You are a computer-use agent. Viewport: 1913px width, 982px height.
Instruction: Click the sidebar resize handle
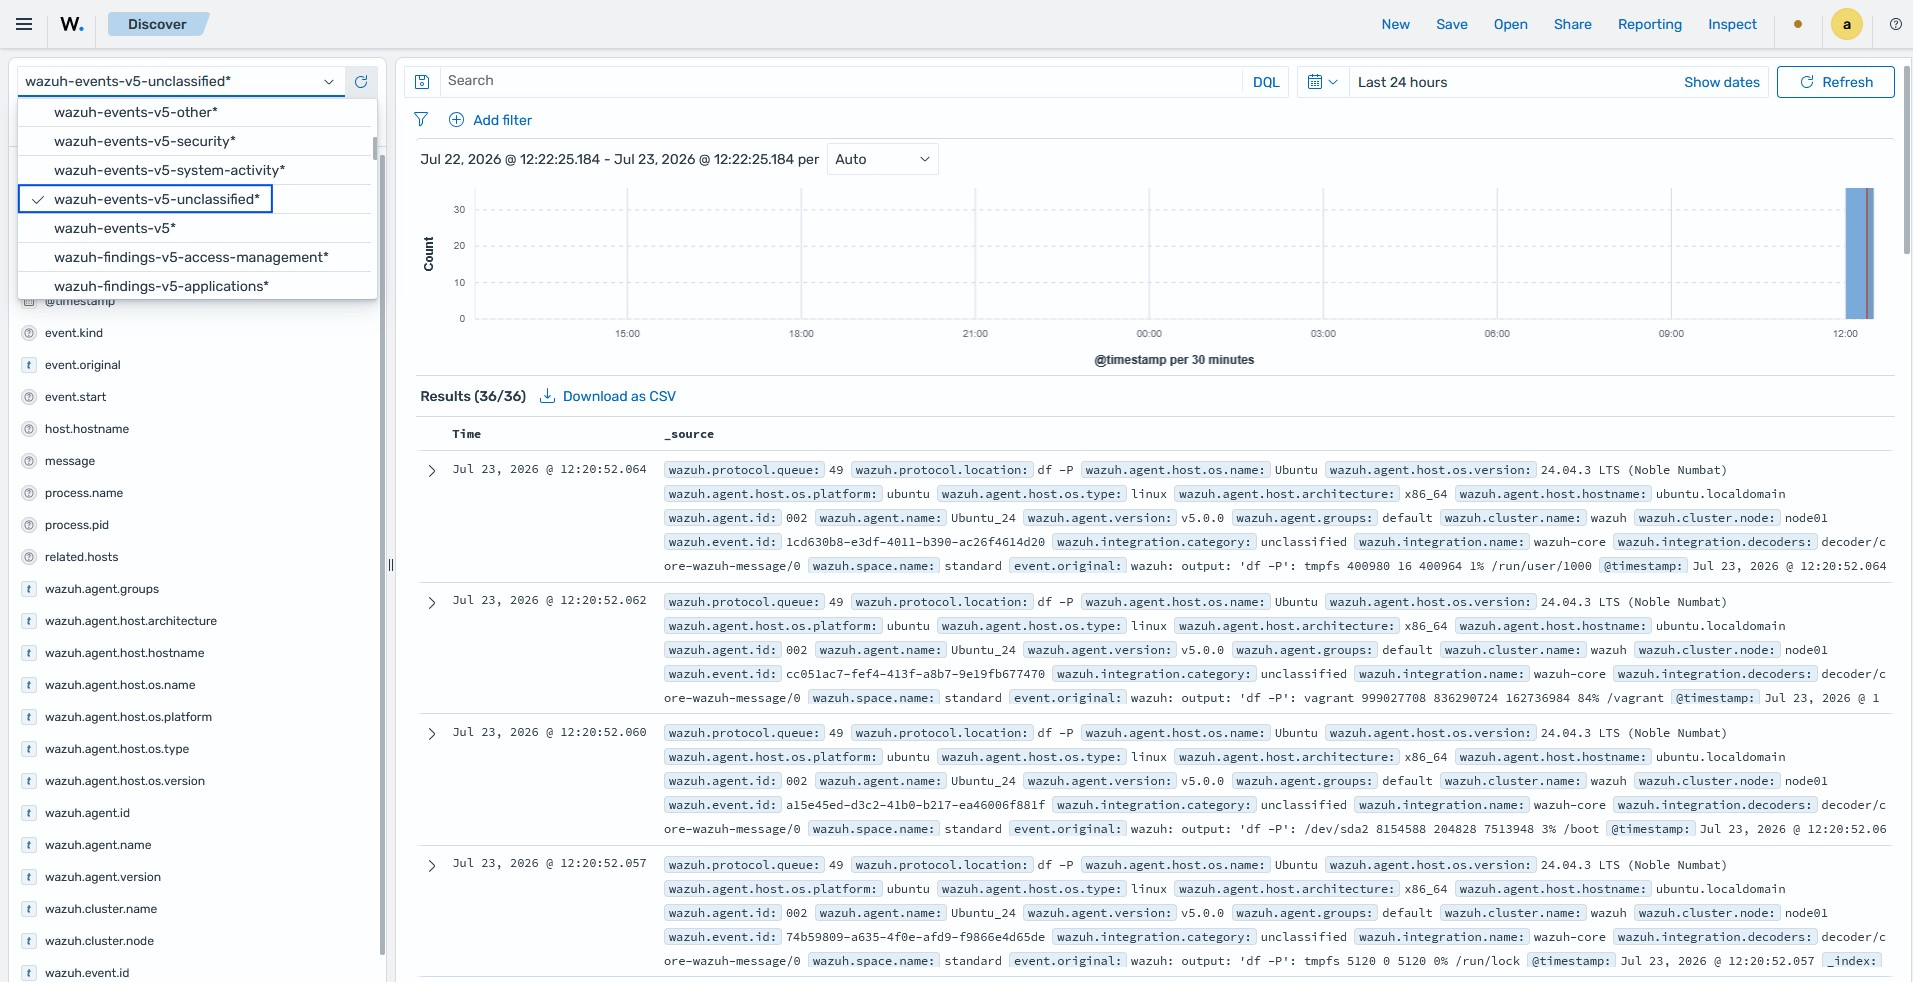[x=391, y=565]
